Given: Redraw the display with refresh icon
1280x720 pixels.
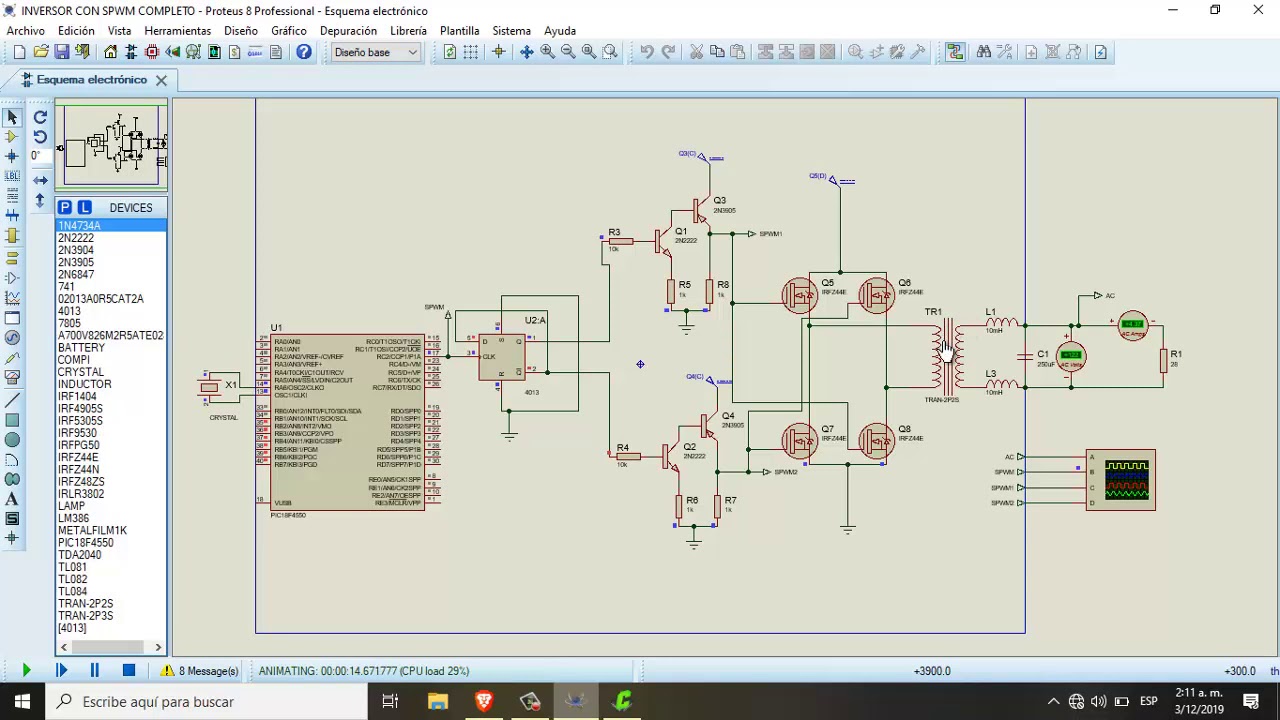Looking at the screenshot, I should [x=450, y=52].
